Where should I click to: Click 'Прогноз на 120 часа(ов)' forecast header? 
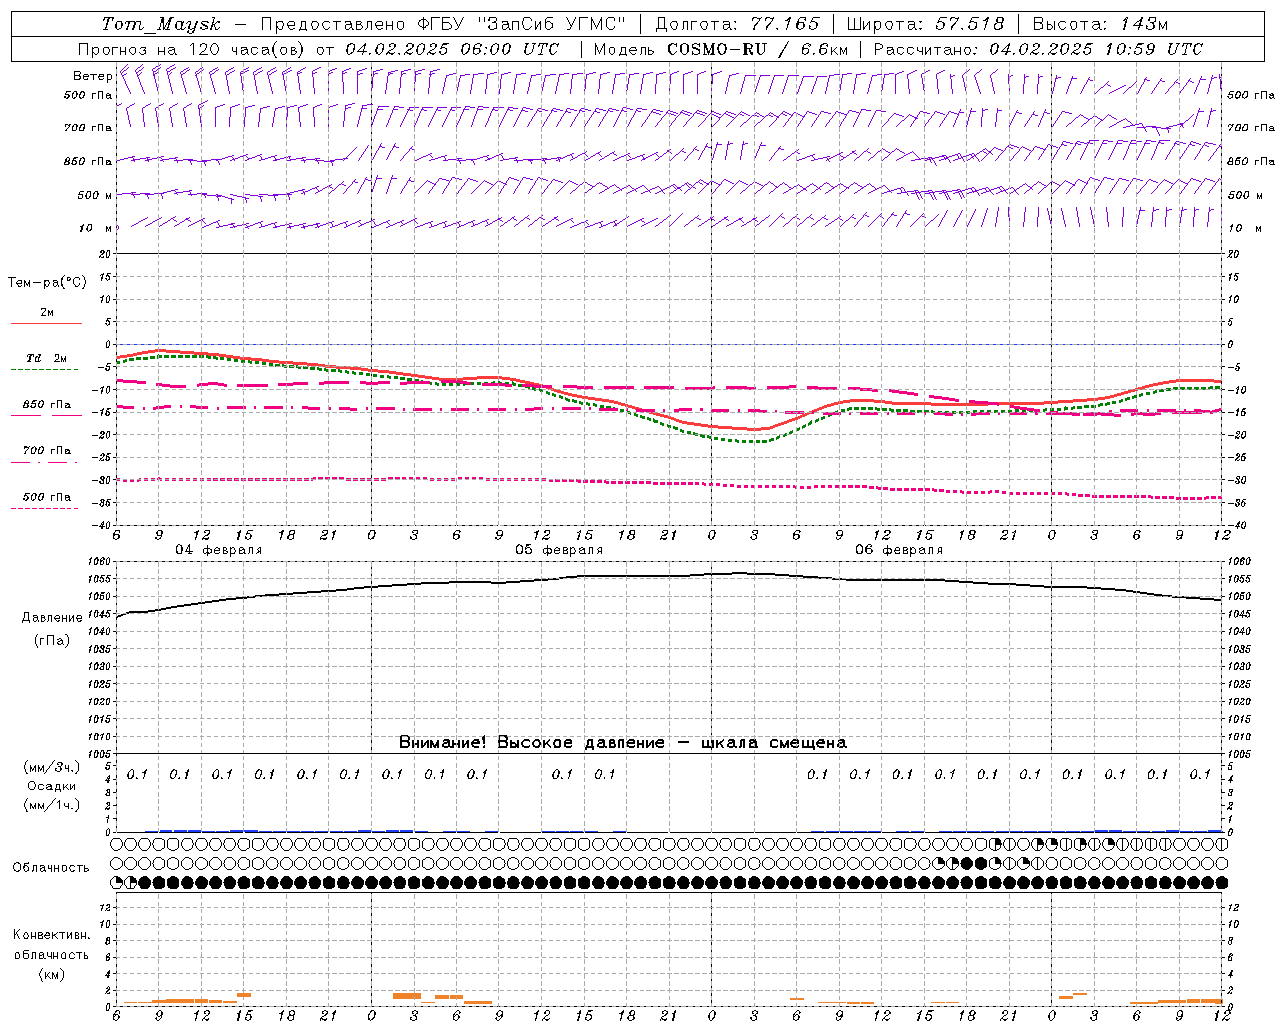(x=192, y=49)
